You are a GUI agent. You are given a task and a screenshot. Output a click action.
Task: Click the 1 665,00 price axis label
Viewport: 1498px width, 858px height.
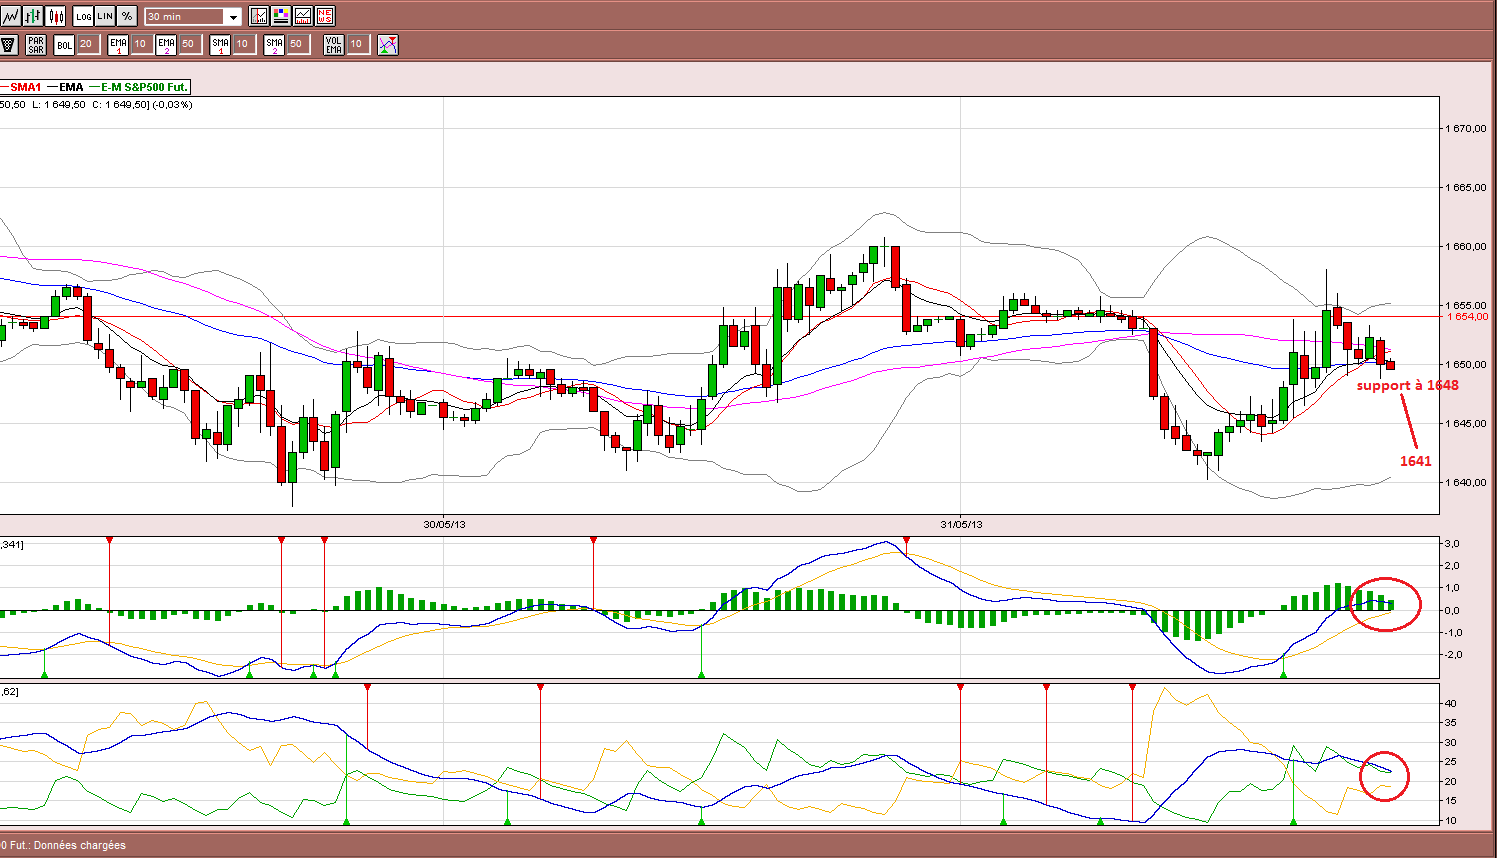(x=1467, y=188)
